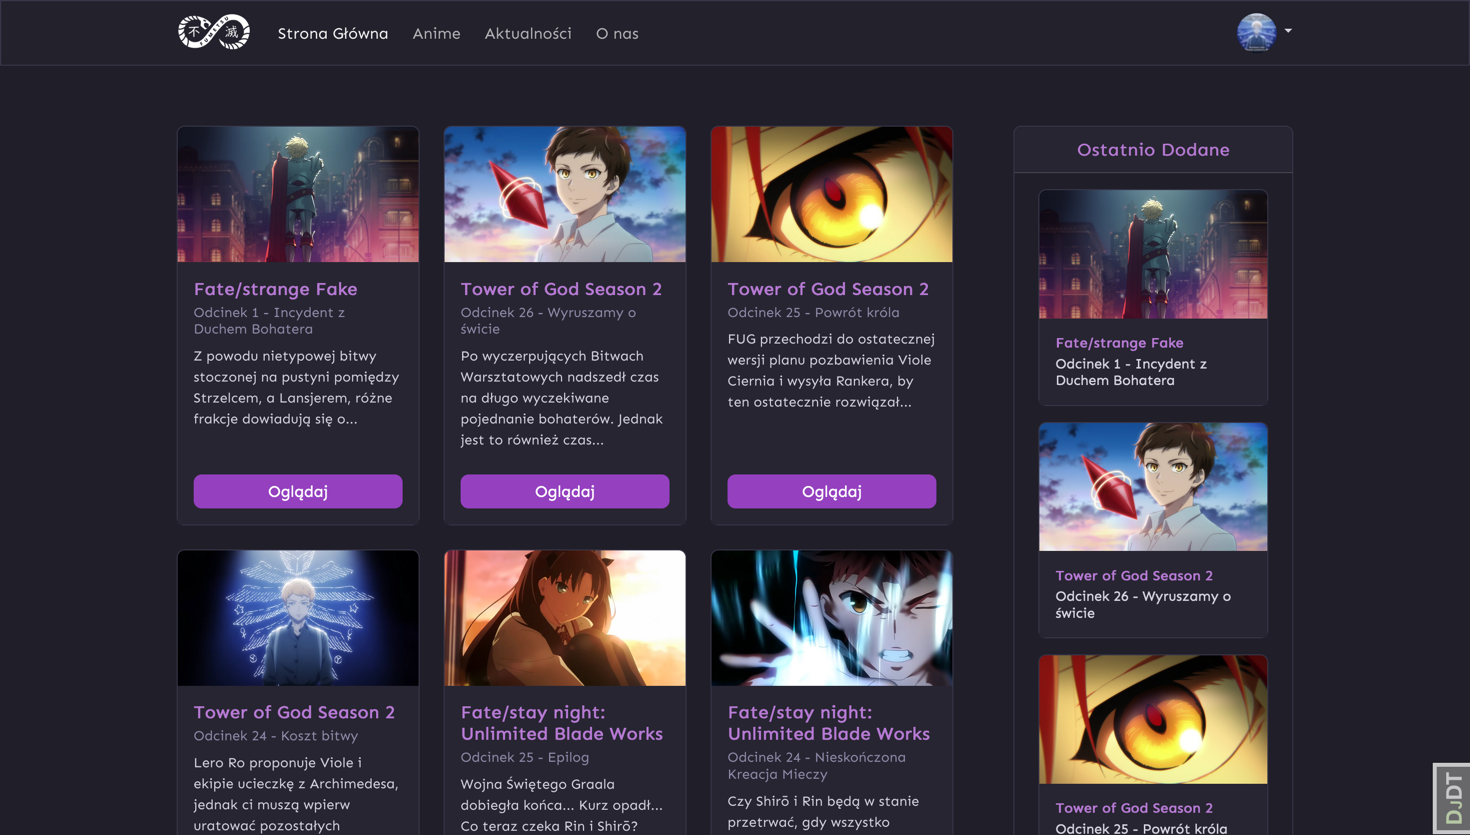Click the main grid thumbnail of boy with red crystal

coord(565,194)
